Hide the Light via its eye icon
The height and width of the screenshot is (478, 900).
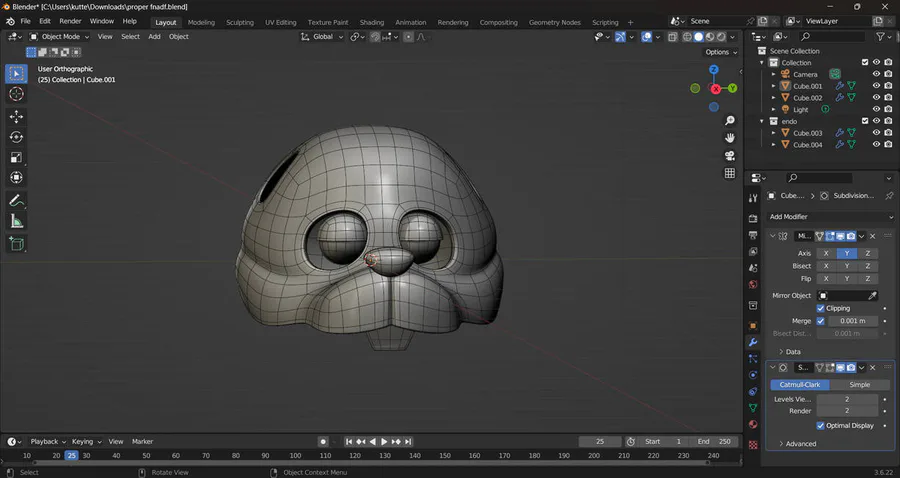tap(876, 109)
